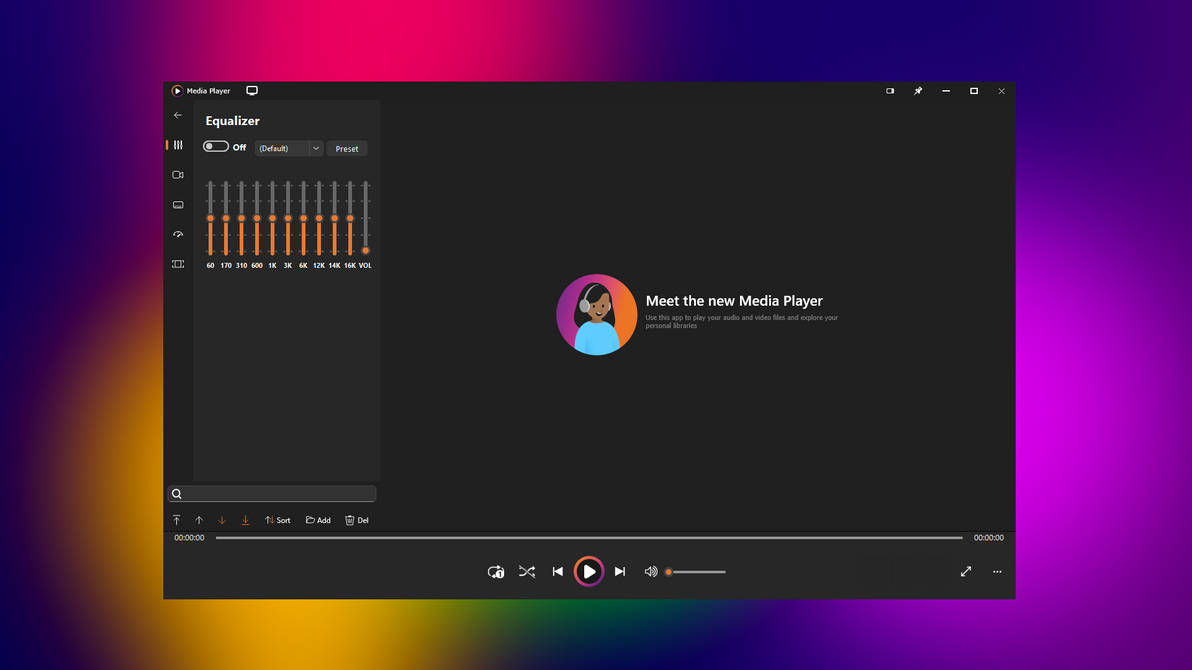This screenshot has height=670, width=1192.
Task: Open the Add files menu
Action: (x=317, y=520)
